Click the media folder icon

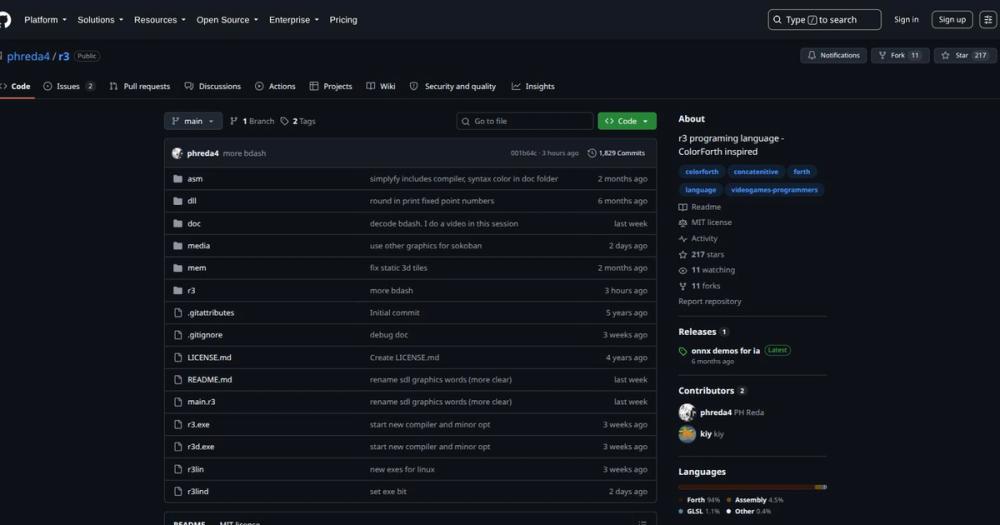click(178, 246)
